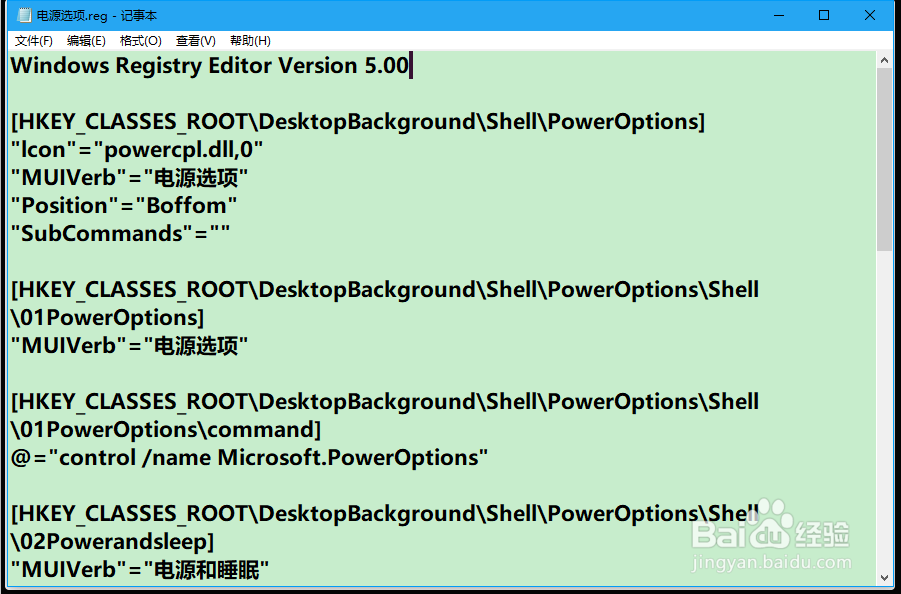This screenshot has width=901, height=594.
Task: Click the "Icon"="powercpl.dll,0" line
Action: point(137,150)
